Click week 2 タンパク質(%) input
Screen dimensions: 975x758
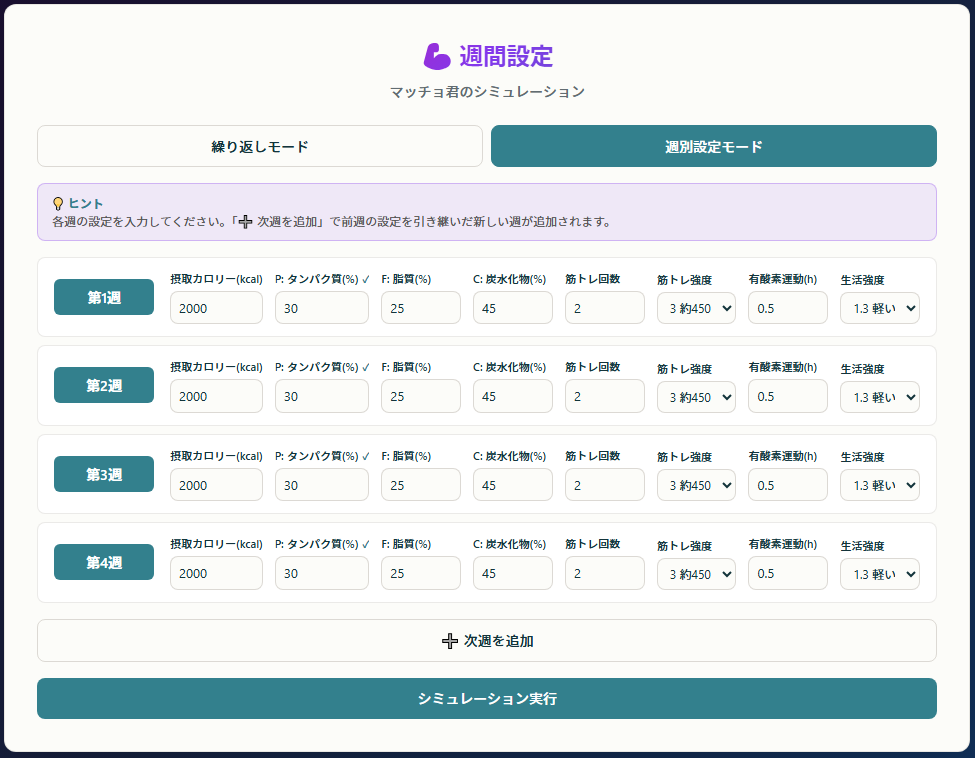tap(322, 396)
